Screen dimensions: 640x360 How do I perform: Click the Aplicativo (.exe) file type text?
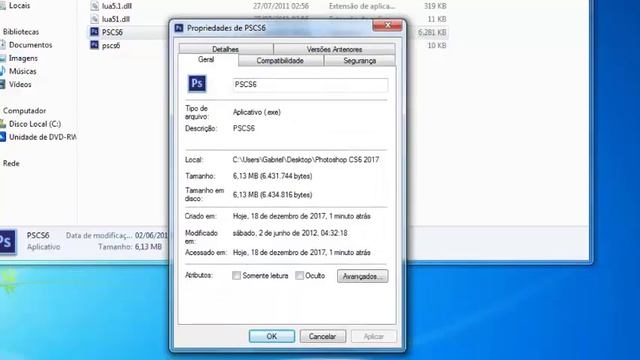(x=257, y=112)
